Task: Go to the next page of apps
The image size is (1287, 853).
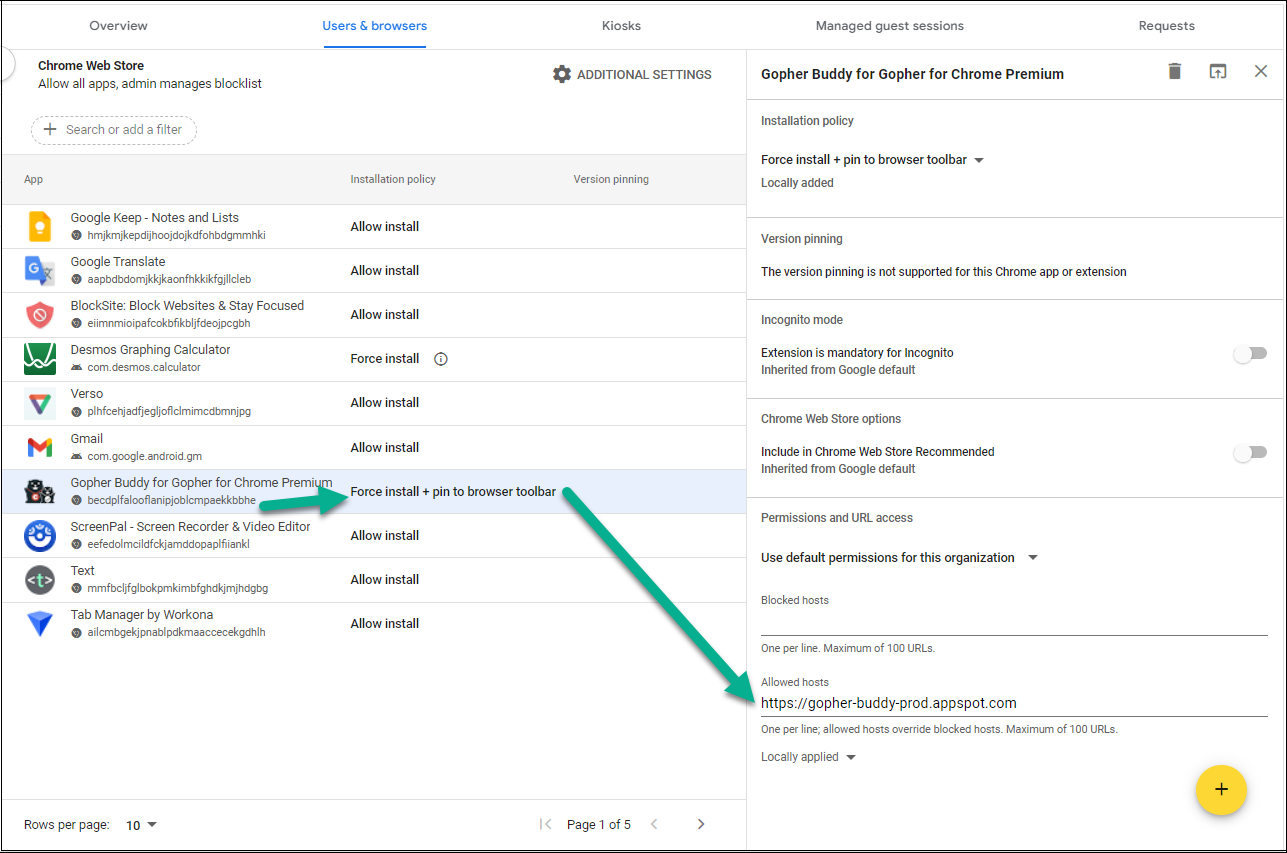Action: 701,824
